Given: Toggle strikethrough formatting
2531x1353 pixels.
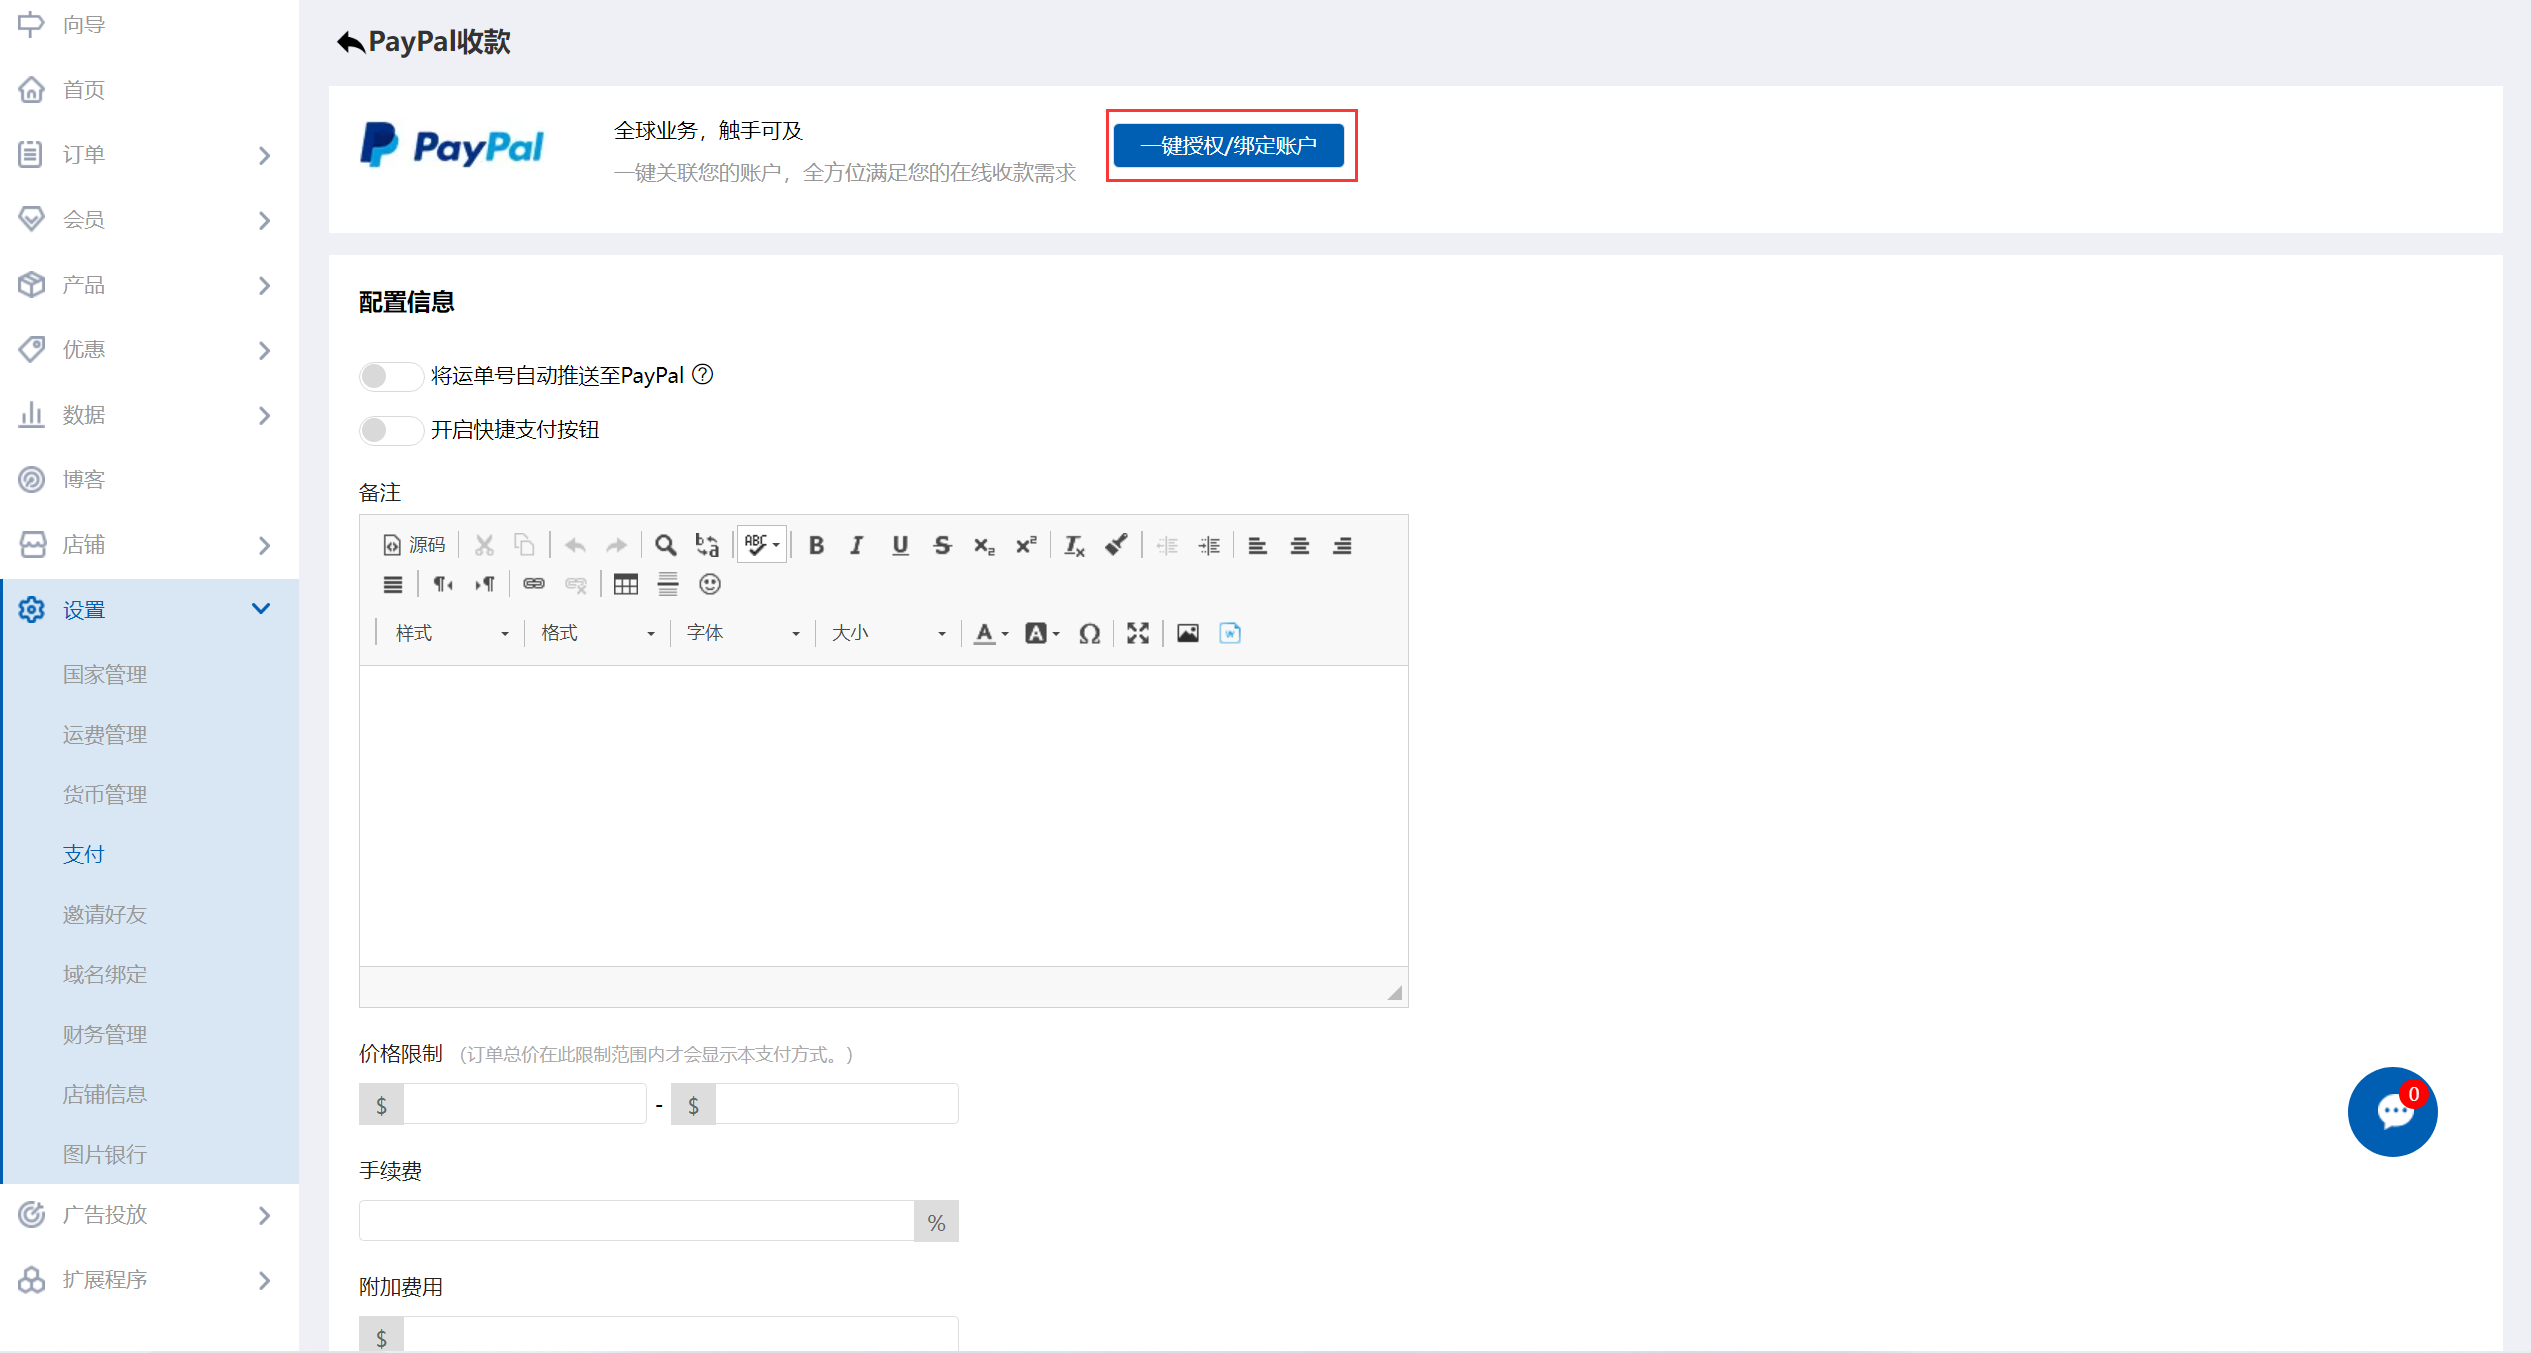Looking at the screenshot, I should coord(942,545).
